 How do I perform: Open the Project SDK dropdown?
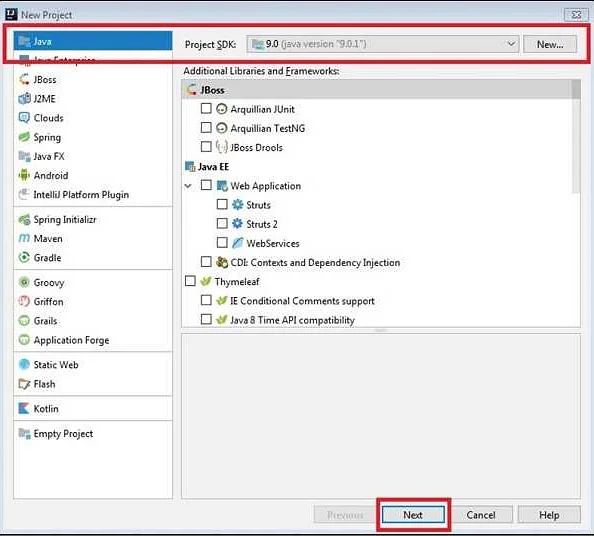[383, 44]
